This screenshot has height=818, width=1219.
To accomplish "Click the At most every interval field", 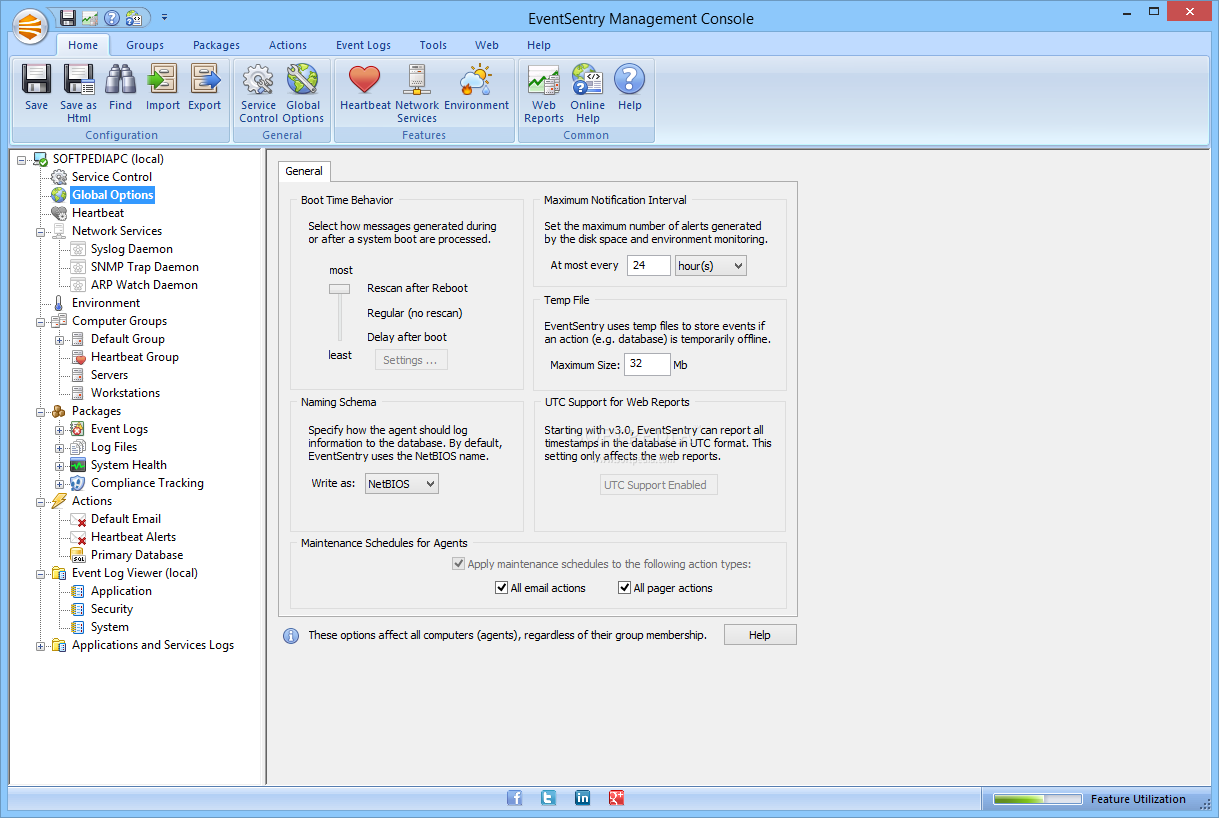I will [x=649, y=265].
